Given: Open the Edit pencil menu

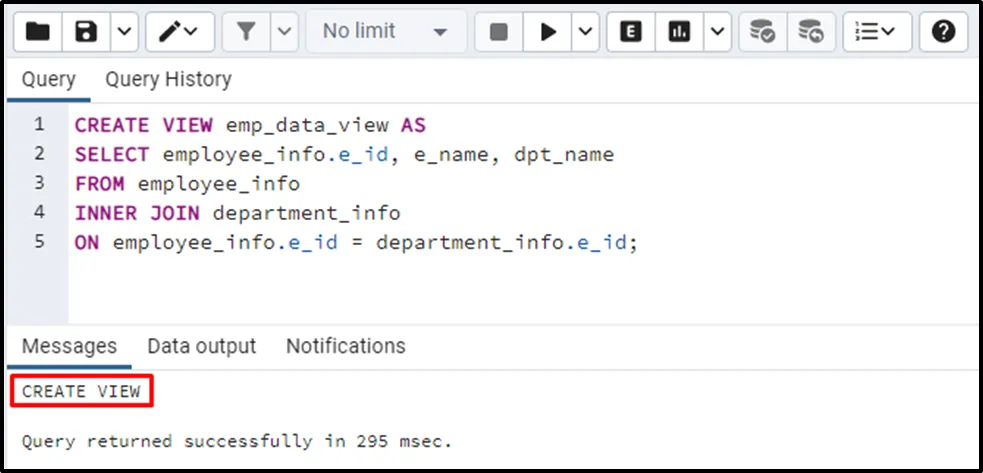Looking at the screenshot, I should tap(179, 32).
